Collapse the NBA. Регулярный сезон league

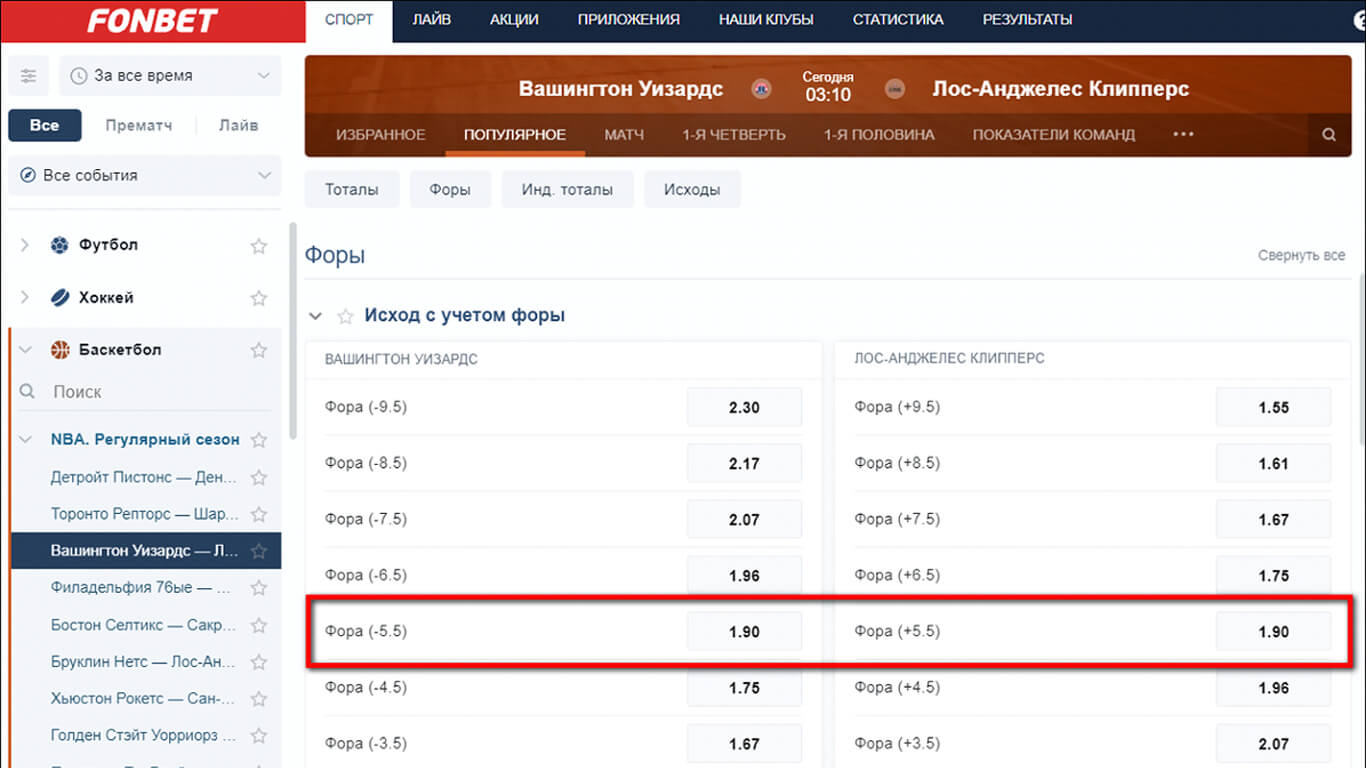pos(26,440)
